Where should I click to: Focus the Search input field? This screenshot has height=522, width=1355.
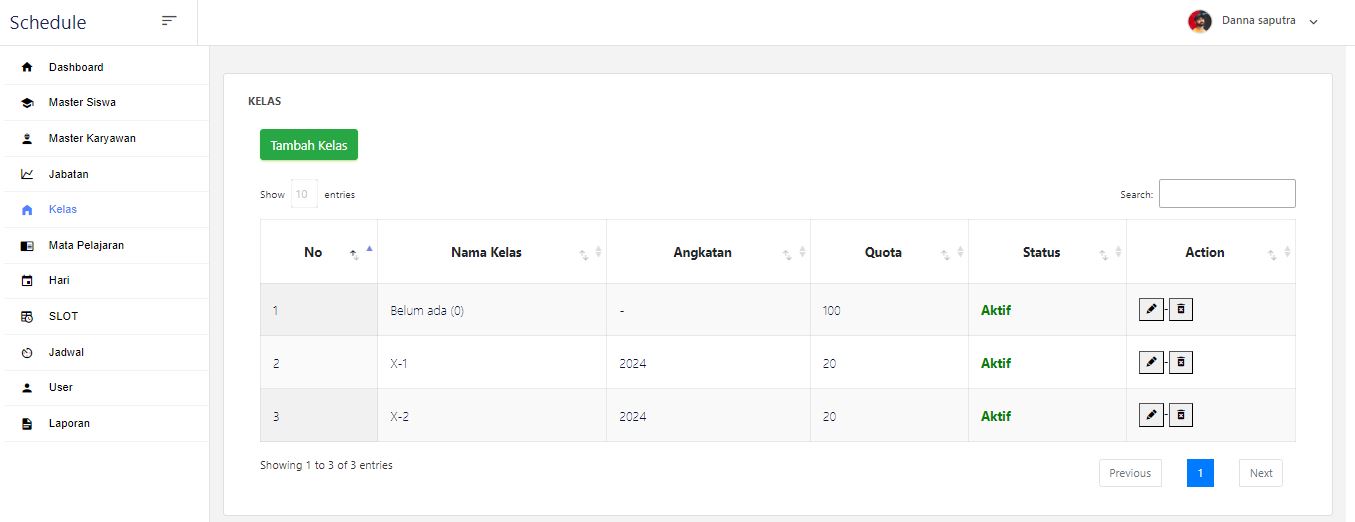[x=1226, y=194]
